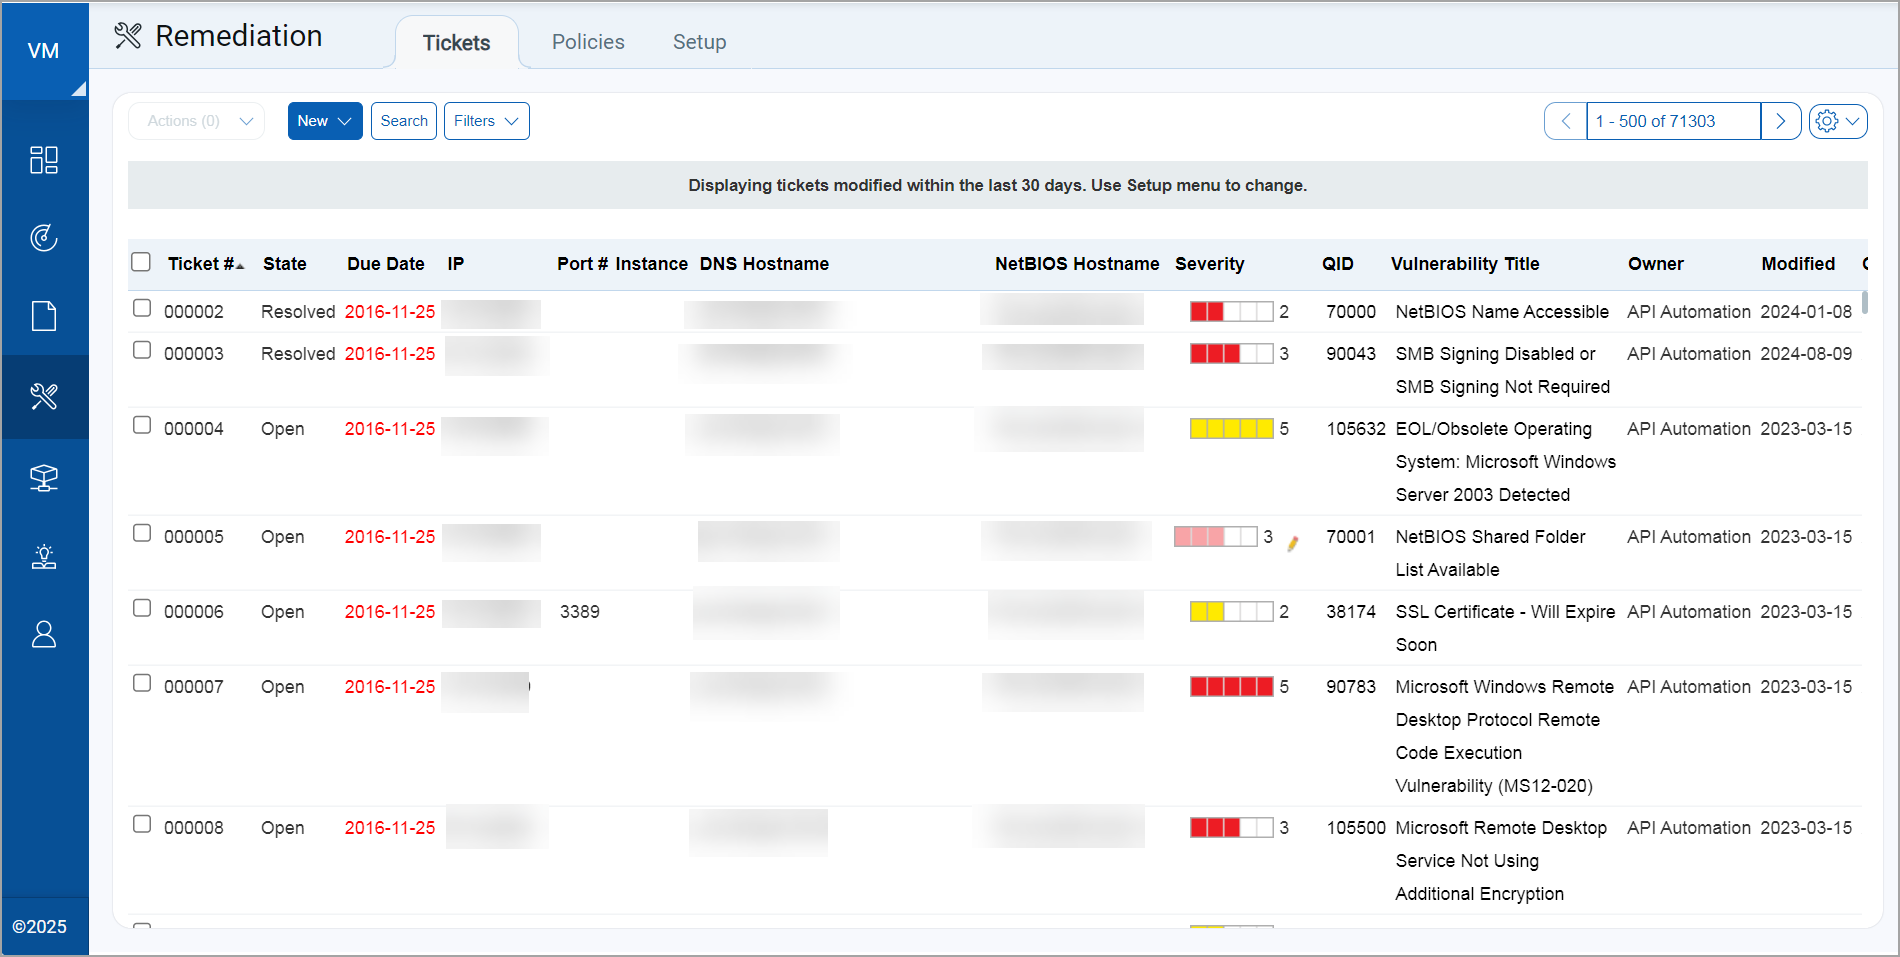This screenshot has width=1900, height=957.
Task: Click the Scans radar icon in sidebar
Action: (44, 238)
